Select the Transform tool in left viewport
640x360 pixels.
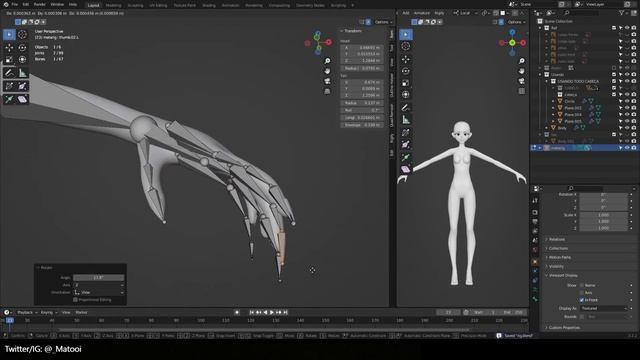(x=22, y=60)
